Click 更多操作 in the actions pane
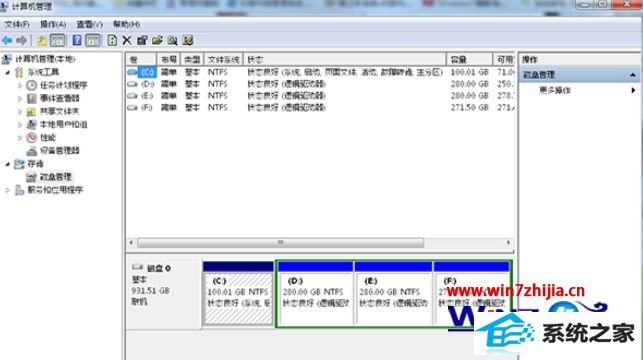The height and width of the screenshot is (360, 643). 555,90
